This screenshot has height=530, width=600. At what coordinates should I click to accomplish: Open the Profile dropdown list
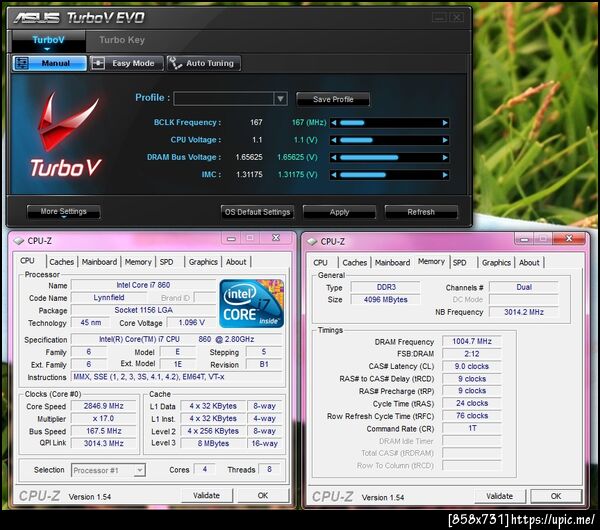pyautogui.click(x=230, y=99)
